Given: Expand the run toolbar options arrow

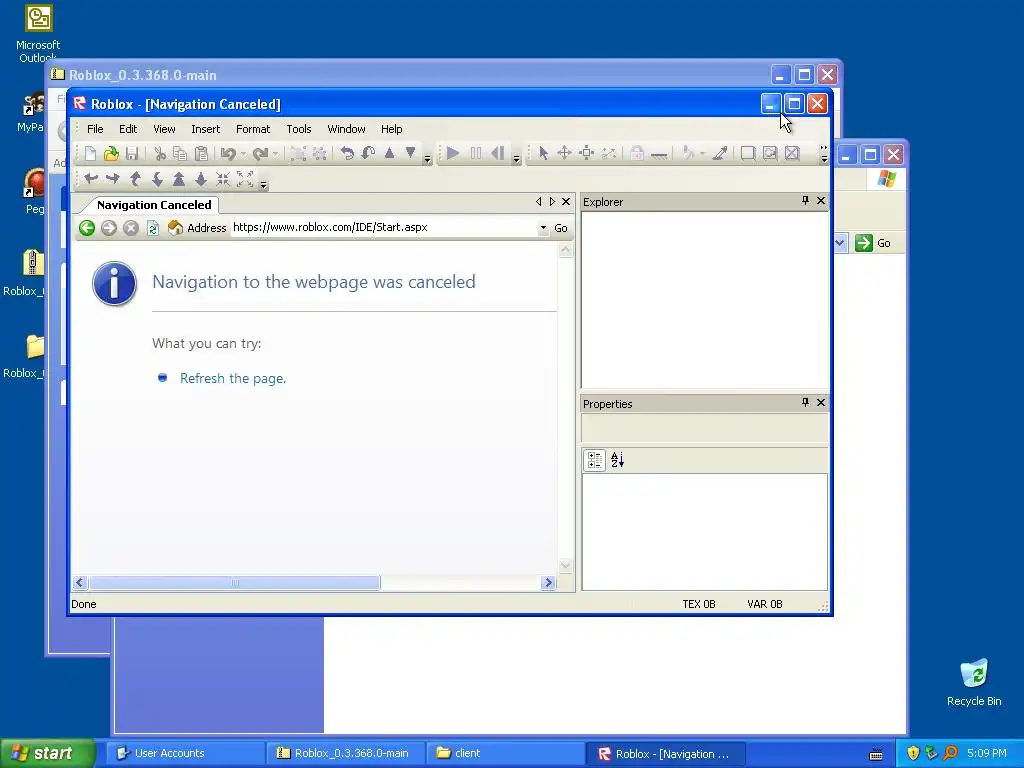Looking at the screenshot, I should pyautogui.click(x=516, y=159).
